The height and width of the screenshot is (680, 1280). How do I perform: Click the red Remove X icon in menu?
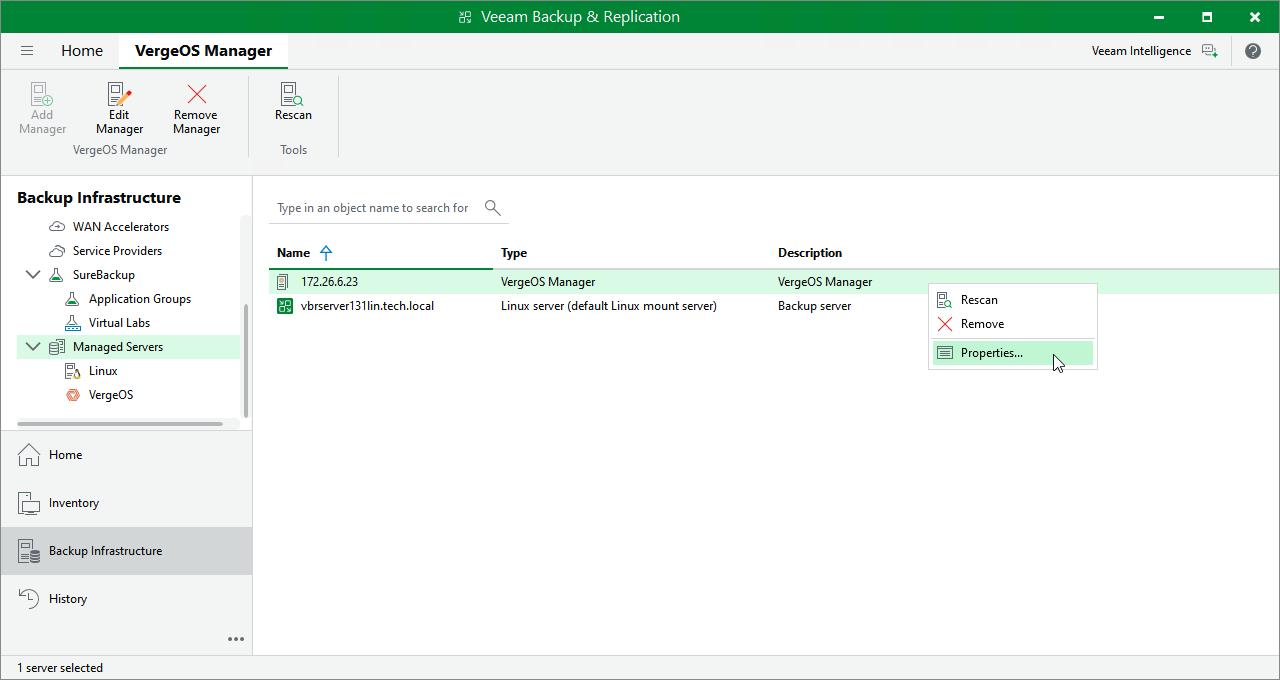pos(944,324)
